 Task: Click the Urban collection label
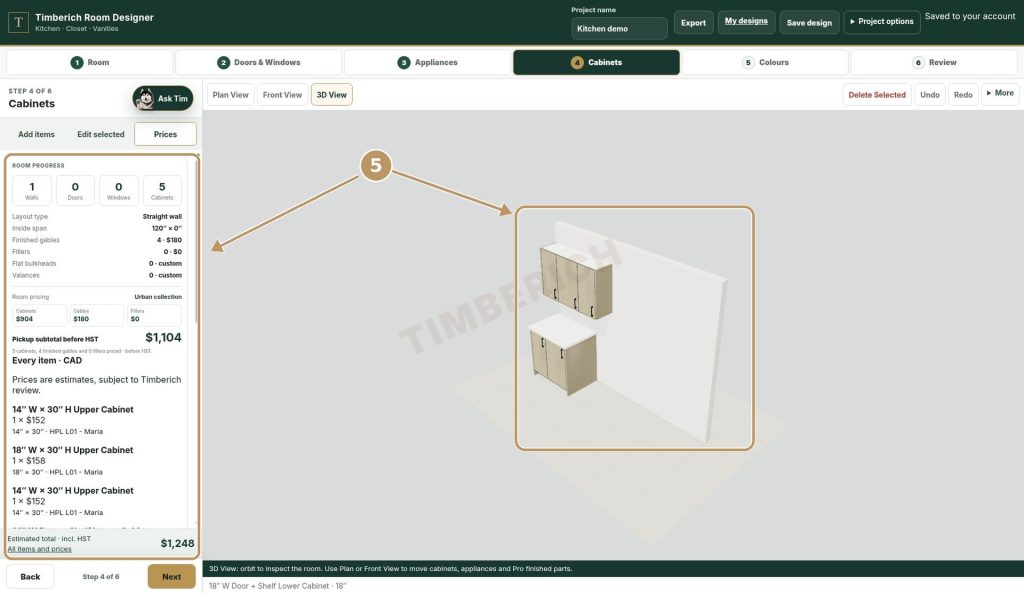pos(158,297)
